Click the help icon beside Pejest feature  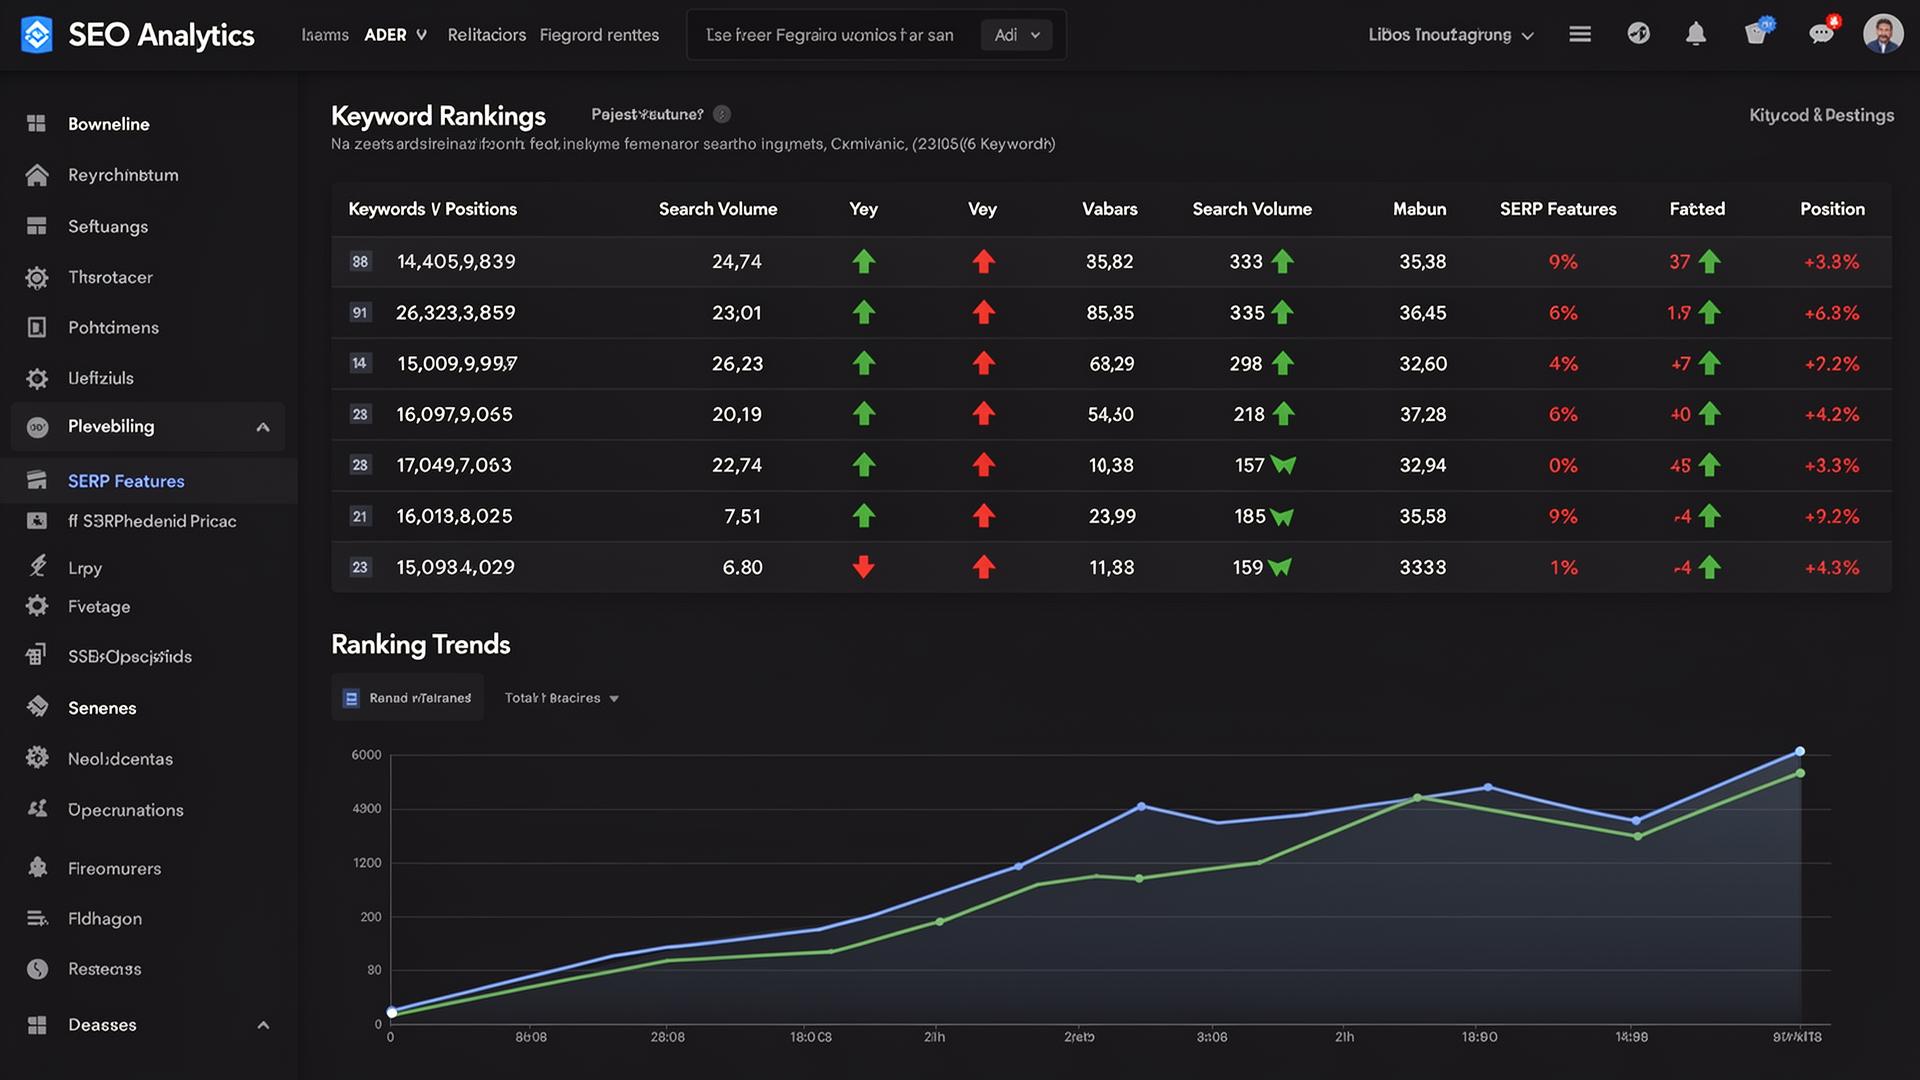click(722, 114)
